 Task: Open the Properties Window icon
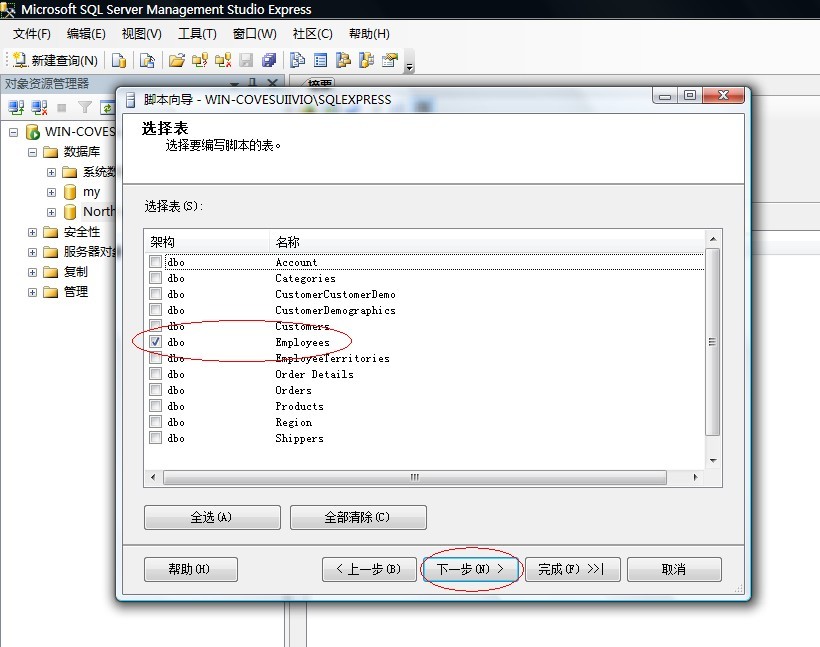point(390,61)
